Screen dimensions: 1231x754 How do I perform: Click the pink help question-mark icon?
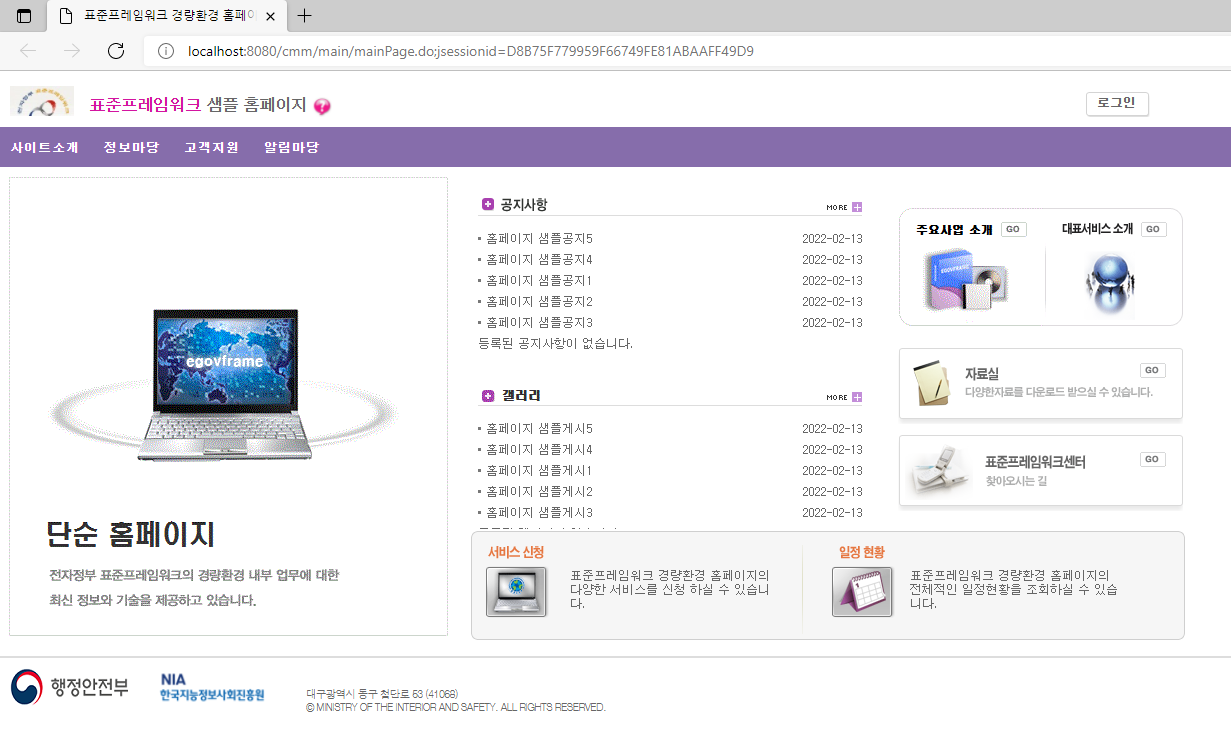(322, 106)
